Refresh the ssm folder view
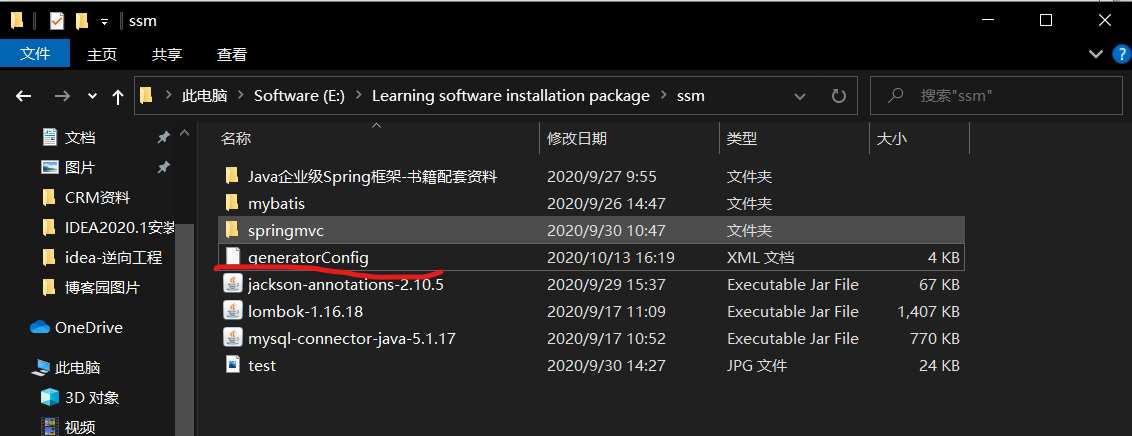Image resolution: width=1132 pixels, height=436 pixels. 838,96
